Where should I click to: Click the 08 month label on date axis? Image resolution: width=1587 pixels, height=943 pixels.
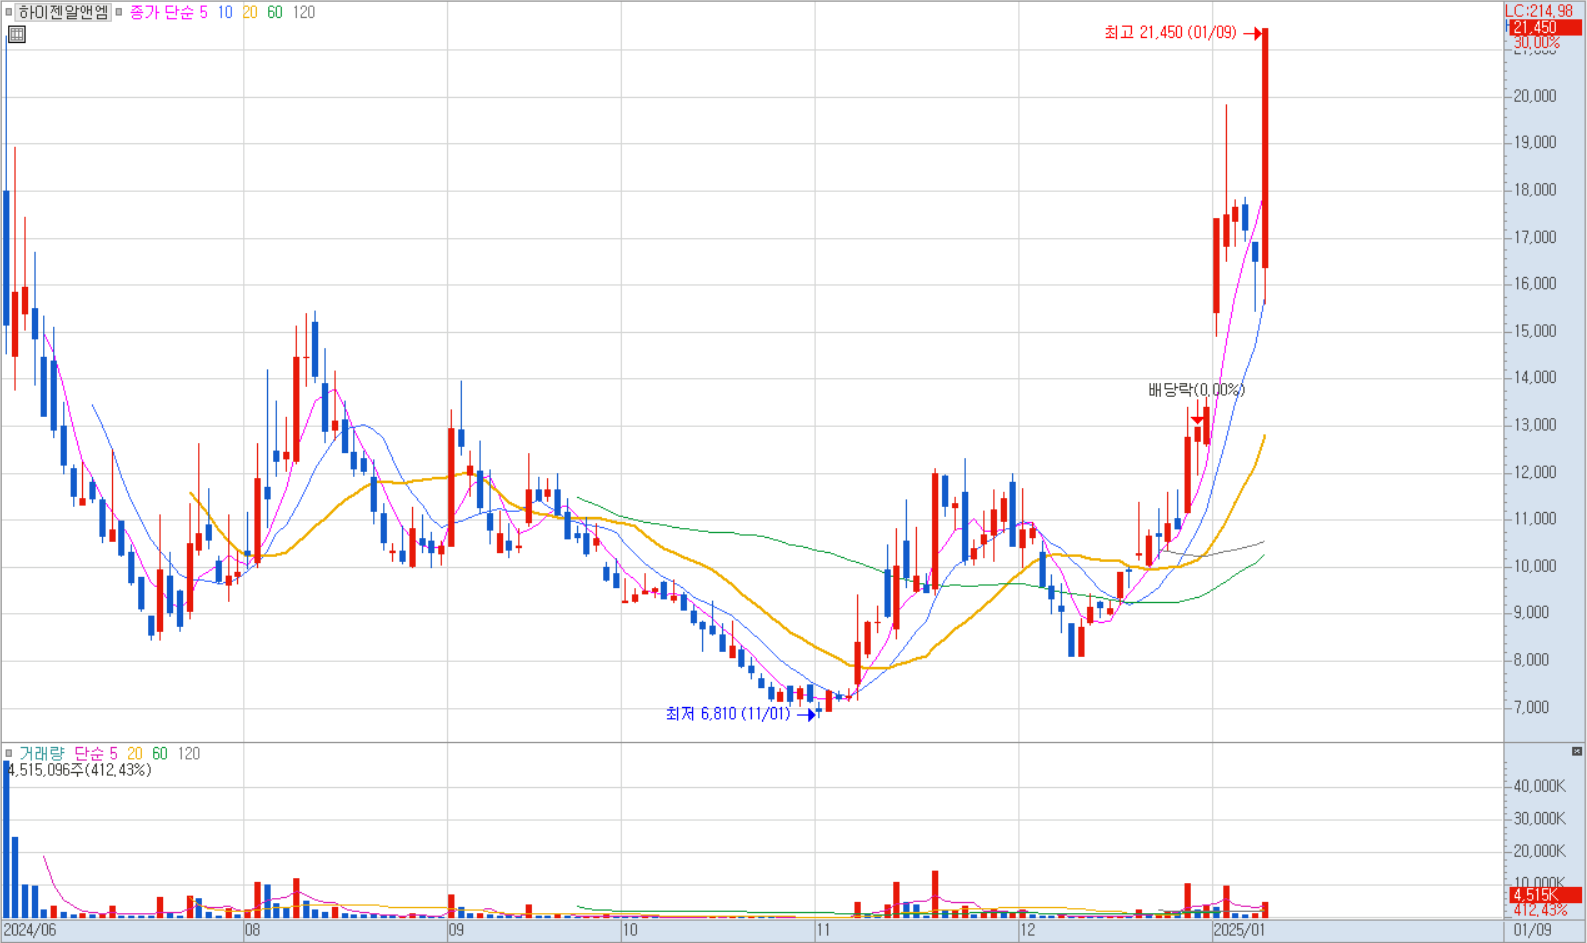(x=252, y=930)
